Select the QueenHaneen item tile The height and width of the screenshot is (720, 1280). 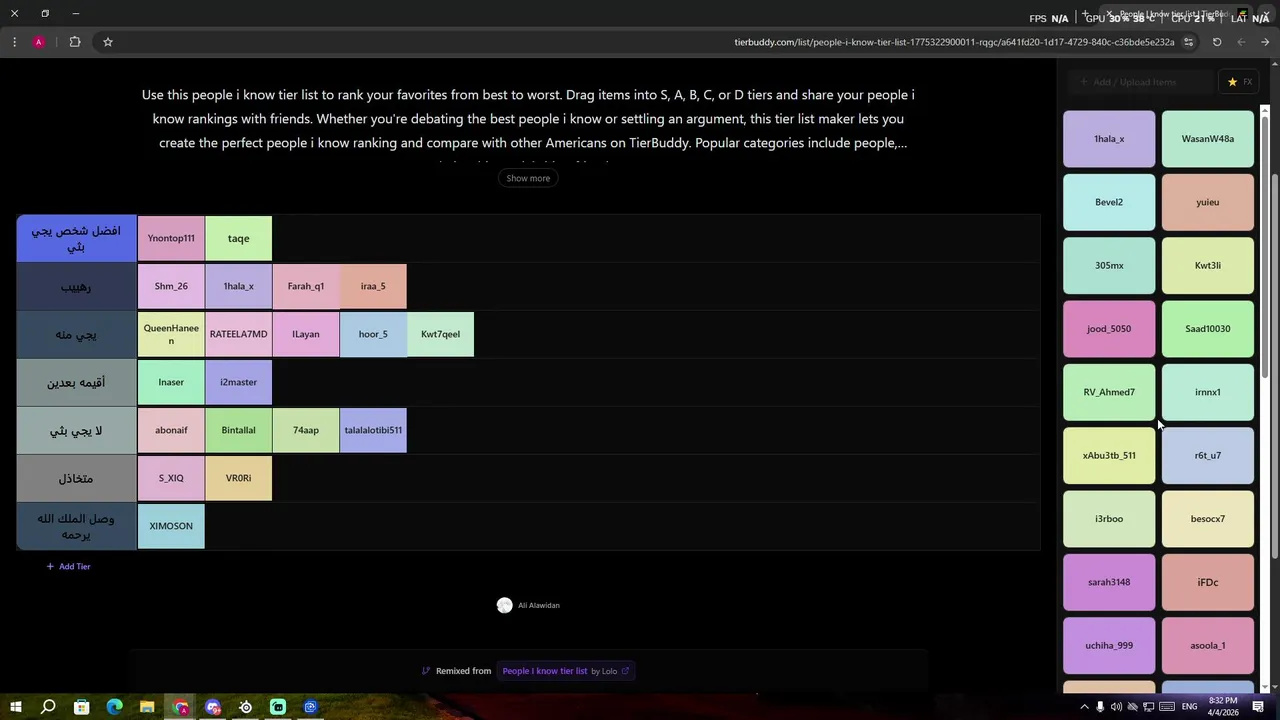pos(171,335)
